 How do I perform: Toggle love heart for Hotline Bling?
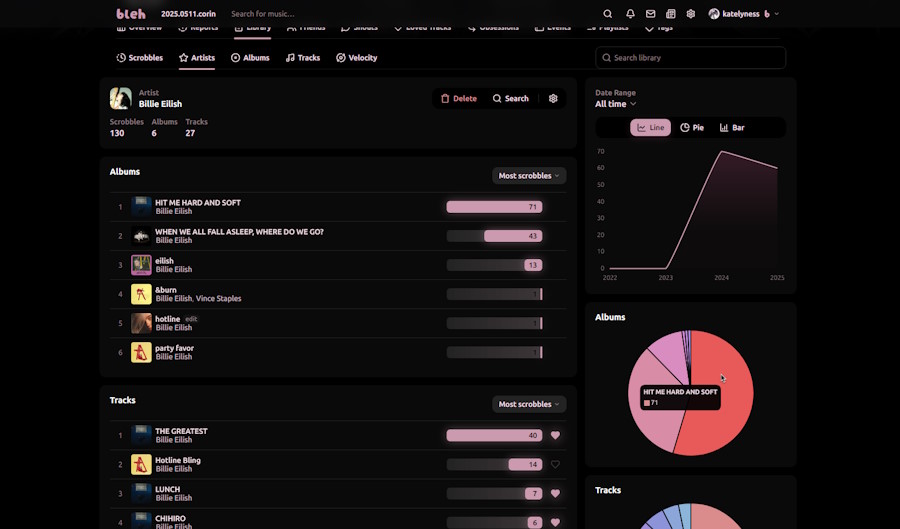(x=556, y=465)
